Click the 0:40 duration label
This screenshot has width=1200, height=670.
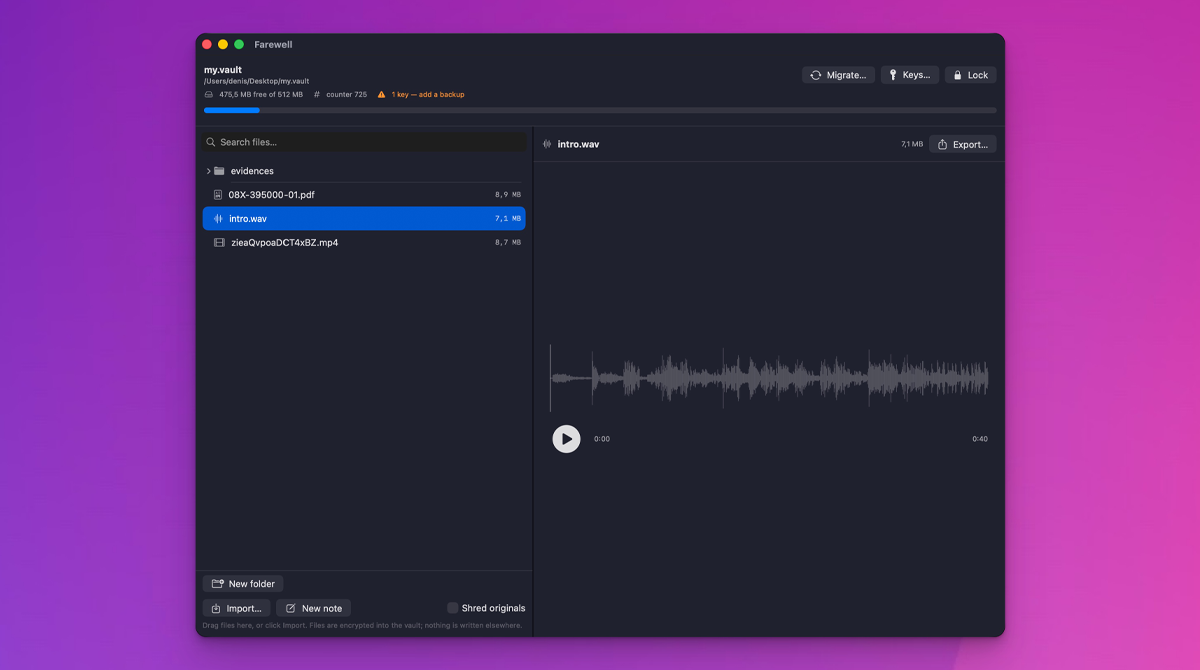980,439
